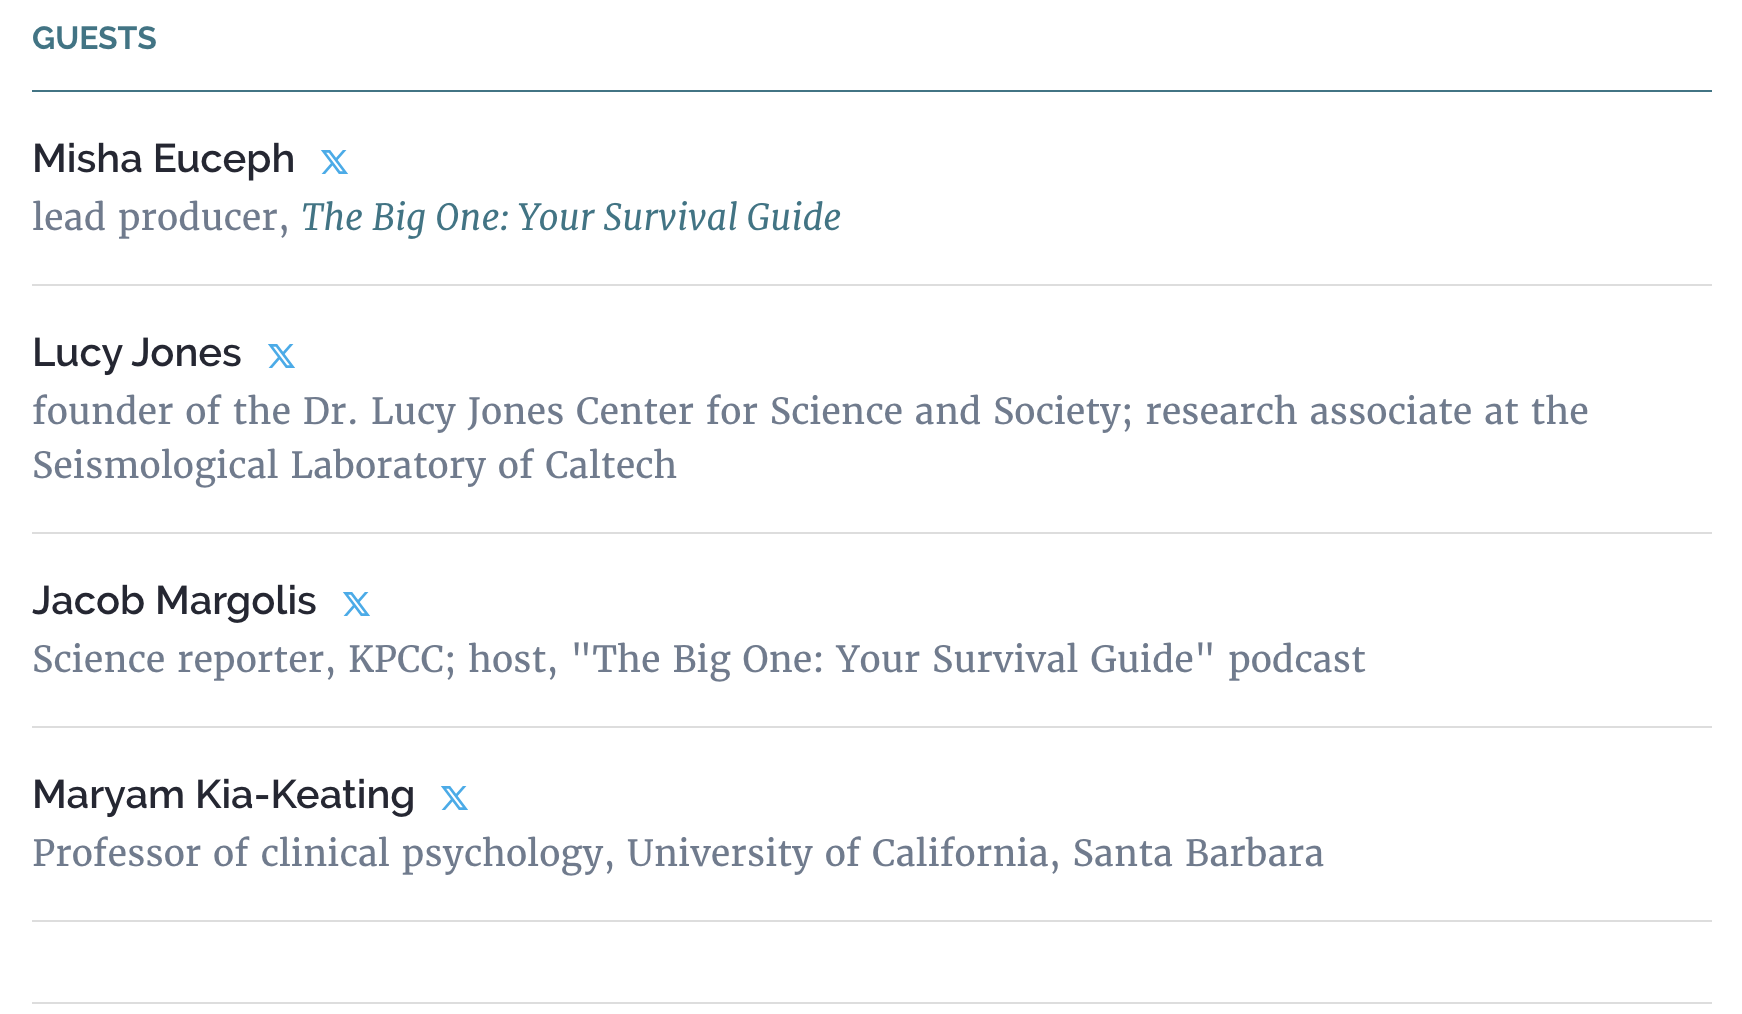The image size is (1742, 1014).
Task: Click the GUESTS section heading
Action: (x=94, y=38)
